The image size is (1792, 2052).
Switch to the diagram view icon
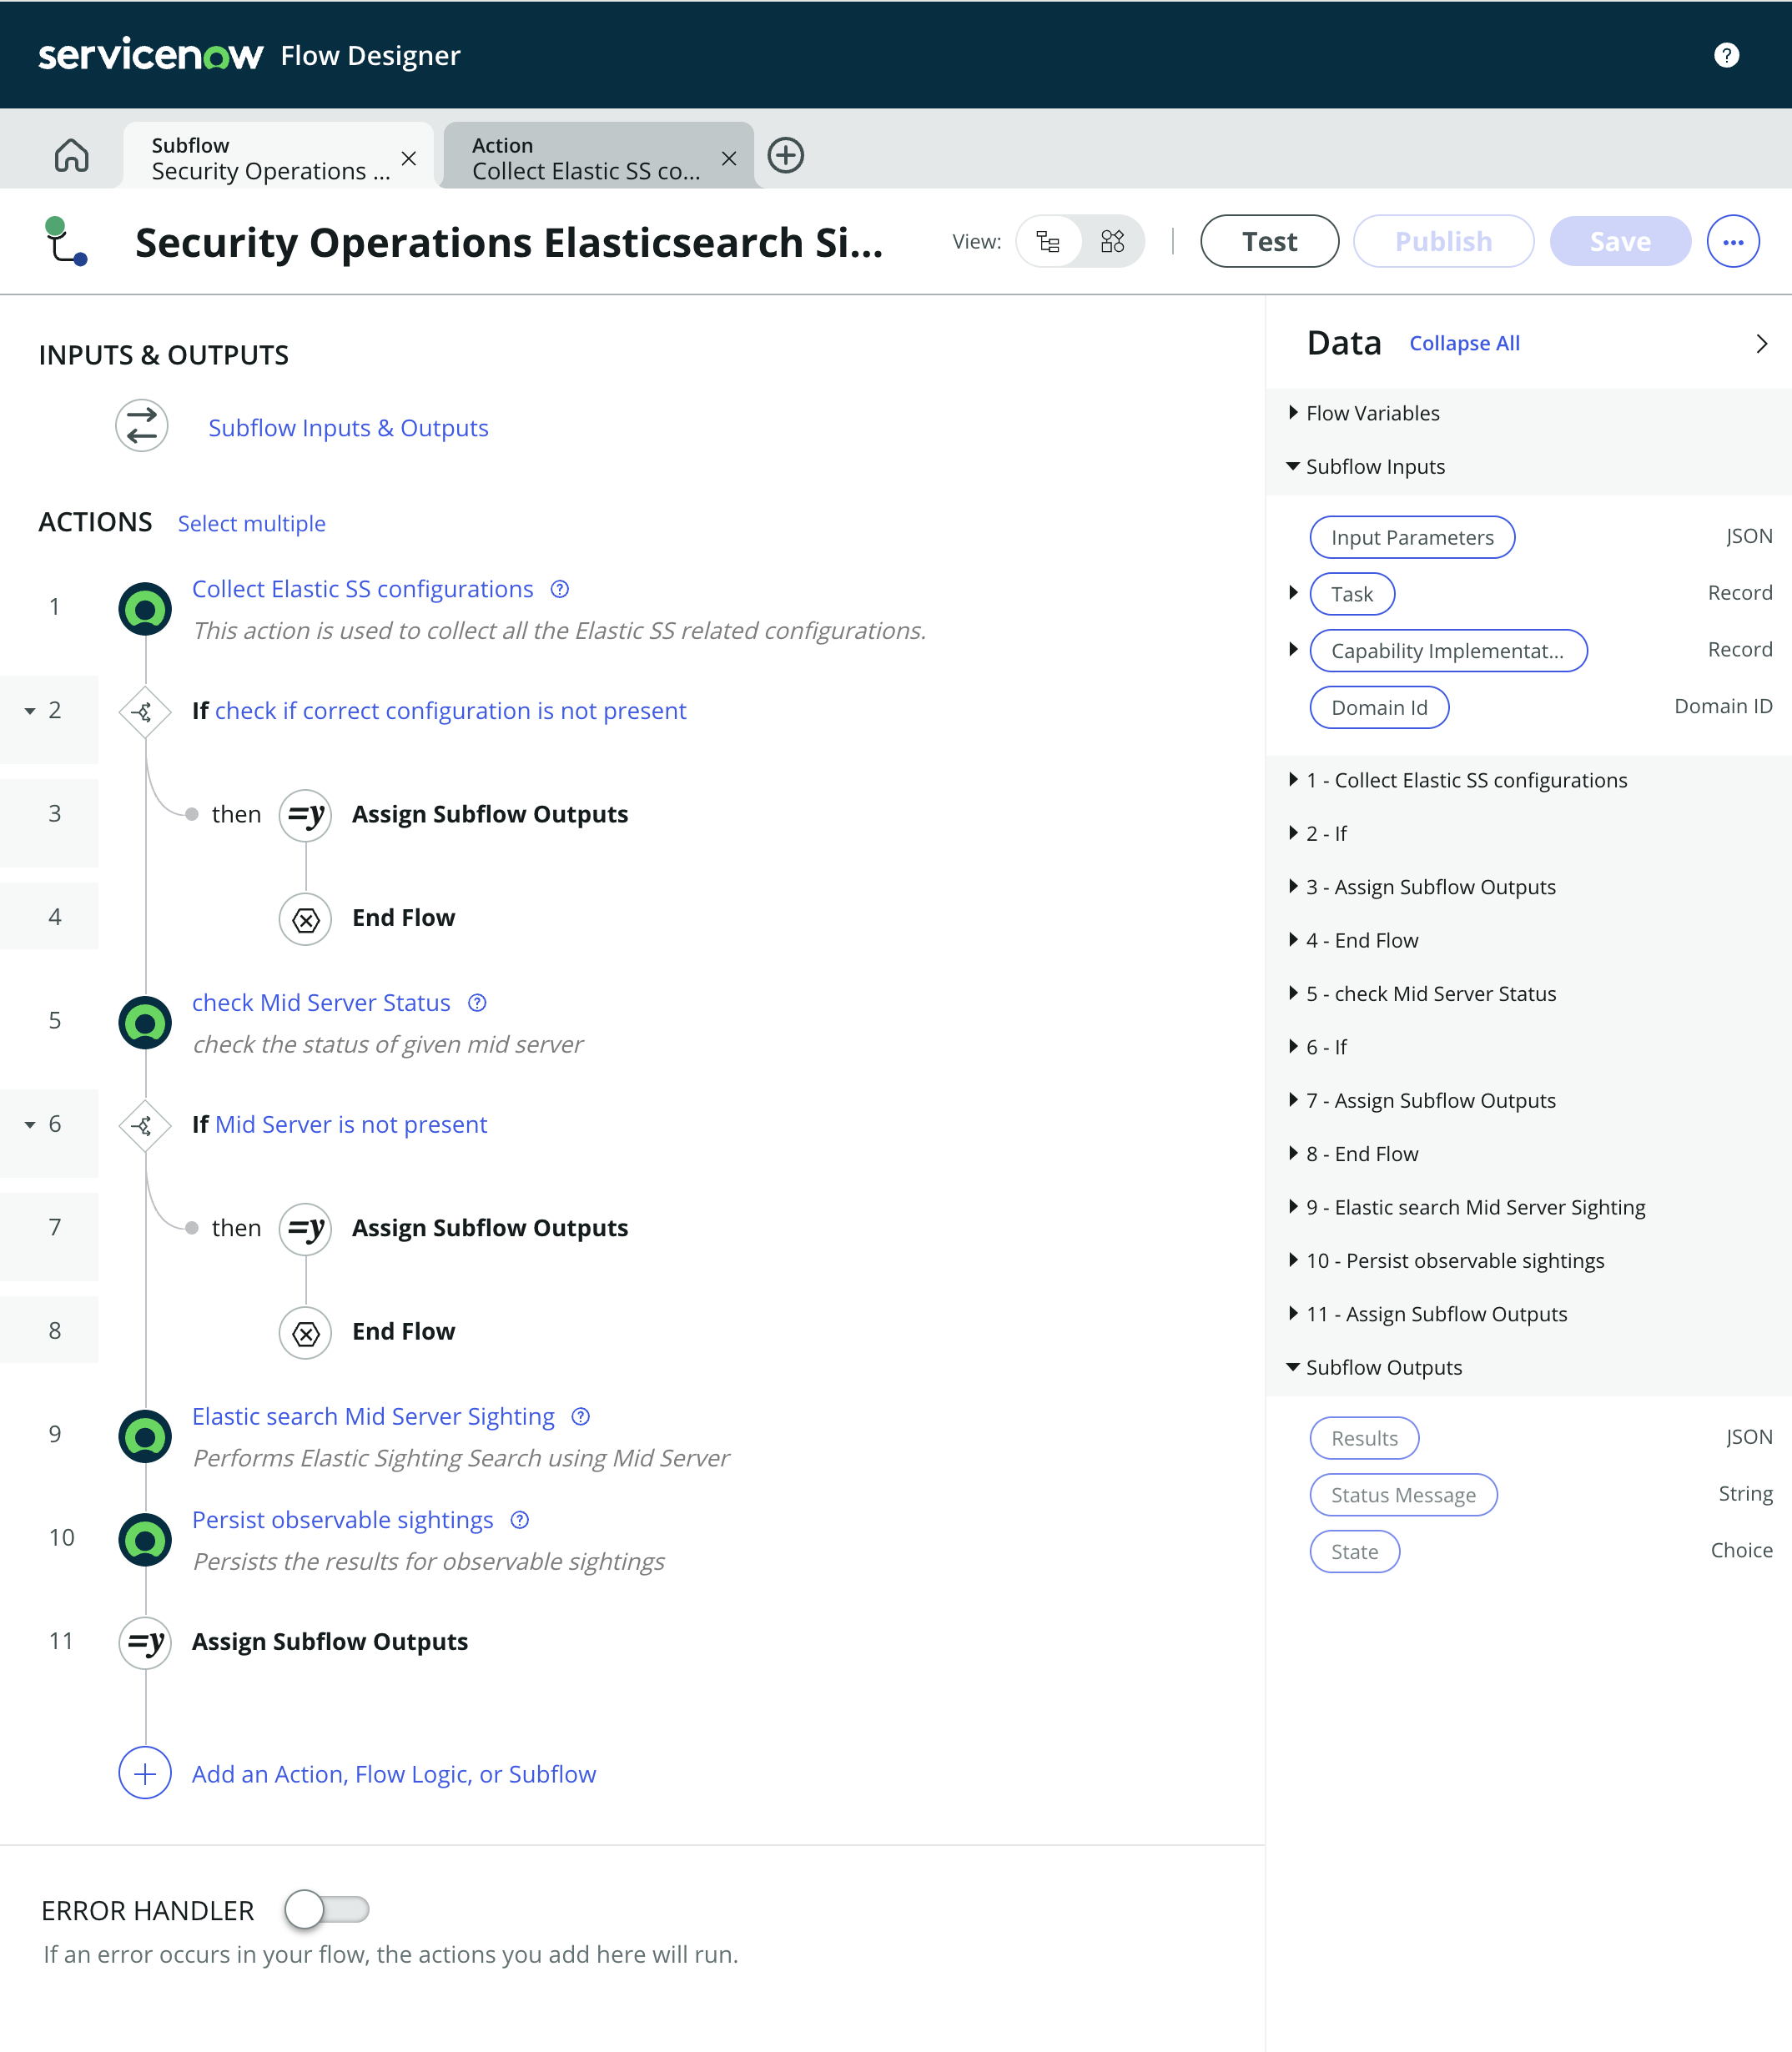click(1113, 241)
